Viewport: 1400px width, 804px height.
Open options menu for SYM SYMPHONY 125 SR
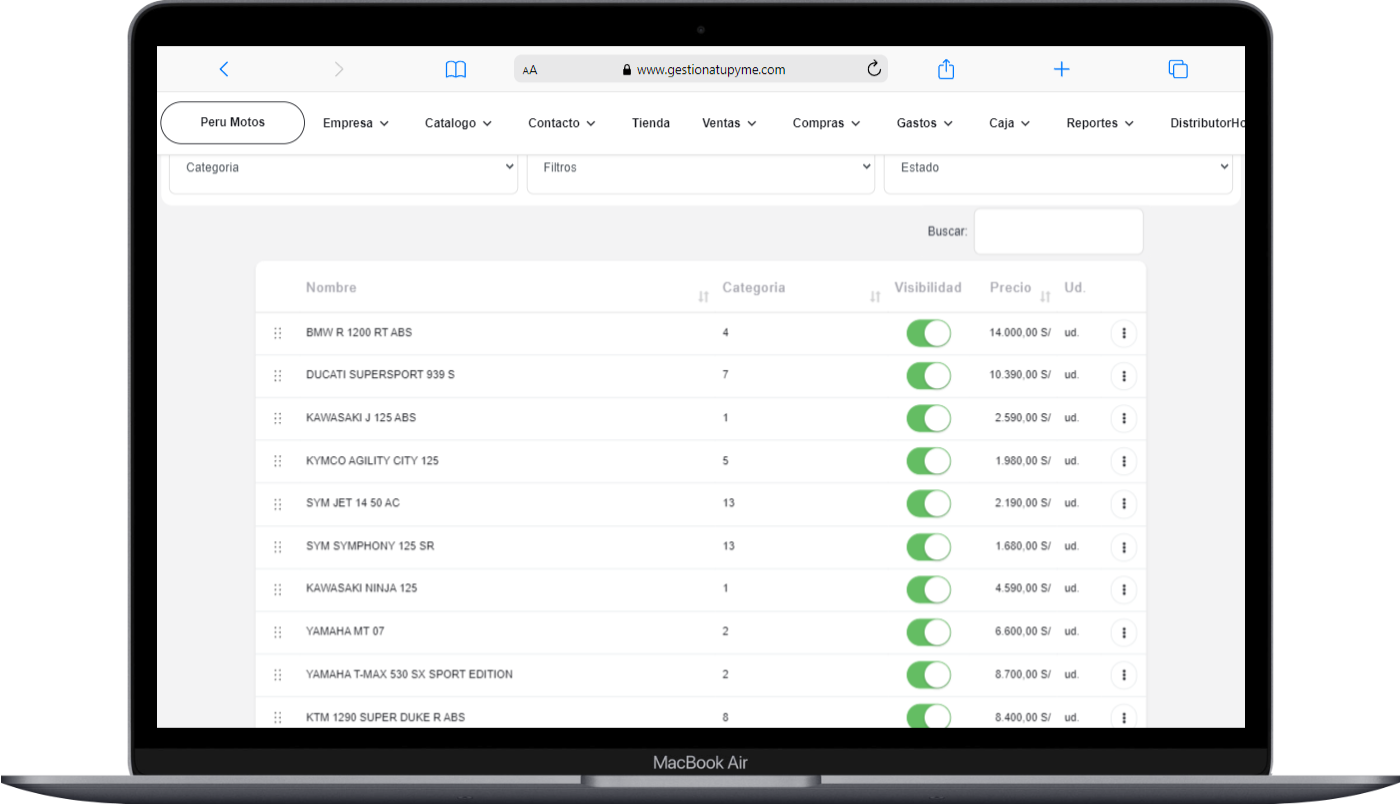click(x=1124, y=547)
